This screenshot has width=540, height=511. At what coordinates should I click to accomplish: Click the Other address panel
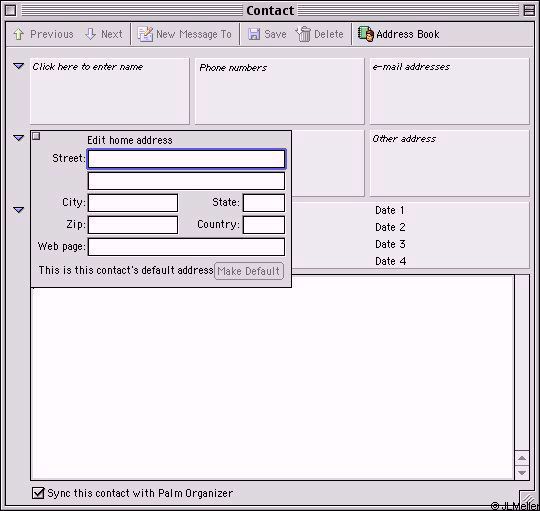(x=449, y=163)
